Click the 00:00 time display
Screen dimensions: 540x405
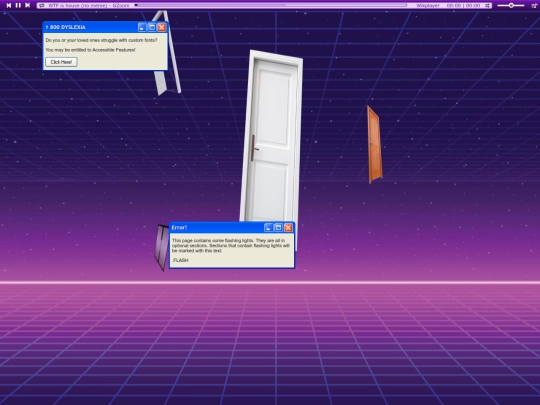click(x=463, y=6)
